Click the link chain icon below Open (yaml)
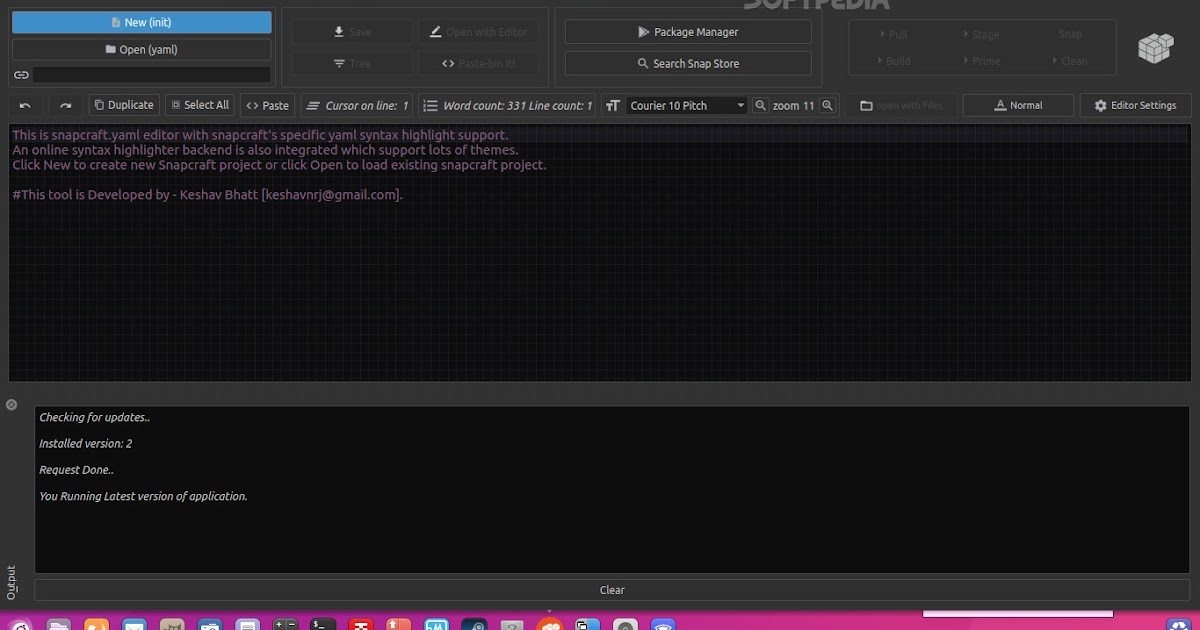 [21, 74]
